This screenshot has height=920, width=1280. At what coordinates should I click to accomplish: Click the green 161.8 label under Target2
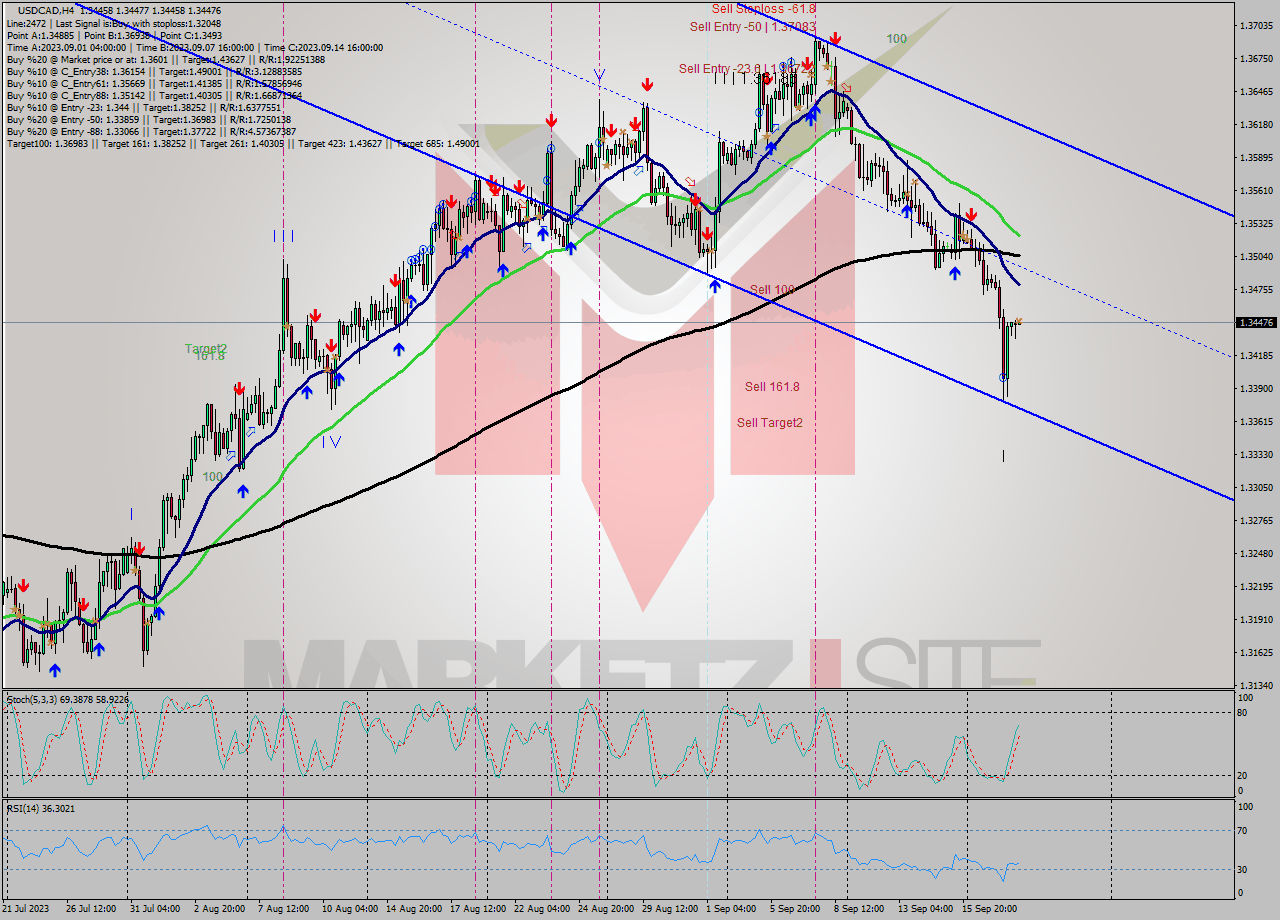tap(210, 356)
